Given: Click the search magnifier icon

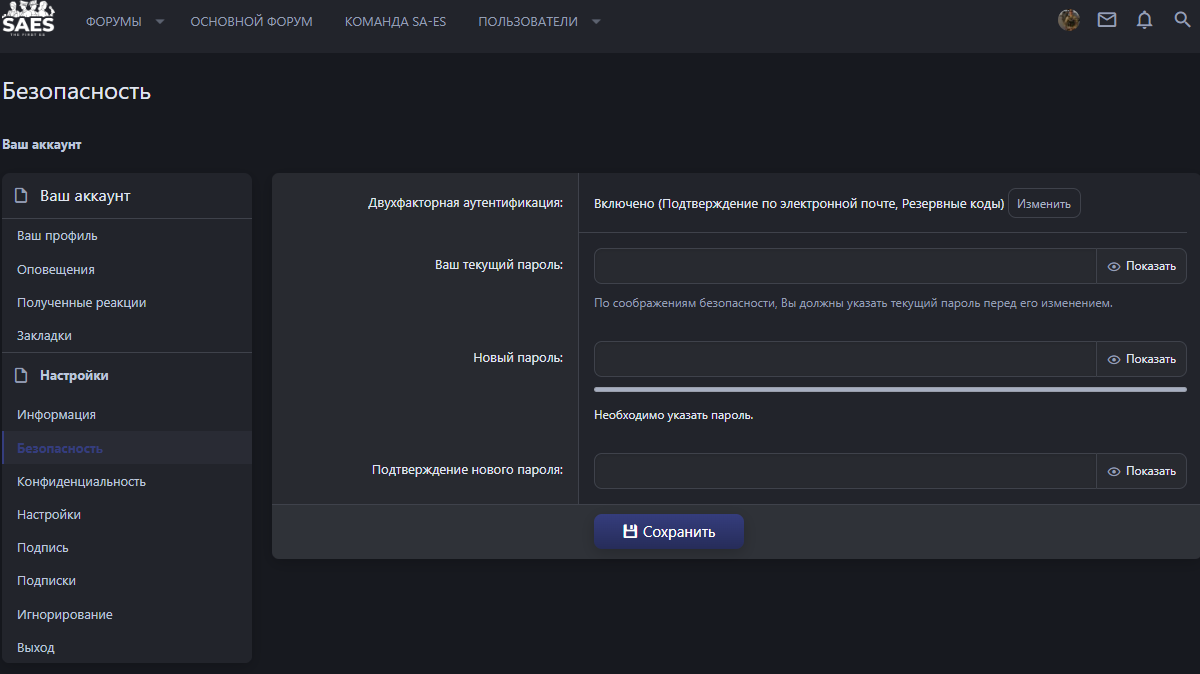Looking at the screenshot, I should pyautogui.click(x=1182, y=20).
